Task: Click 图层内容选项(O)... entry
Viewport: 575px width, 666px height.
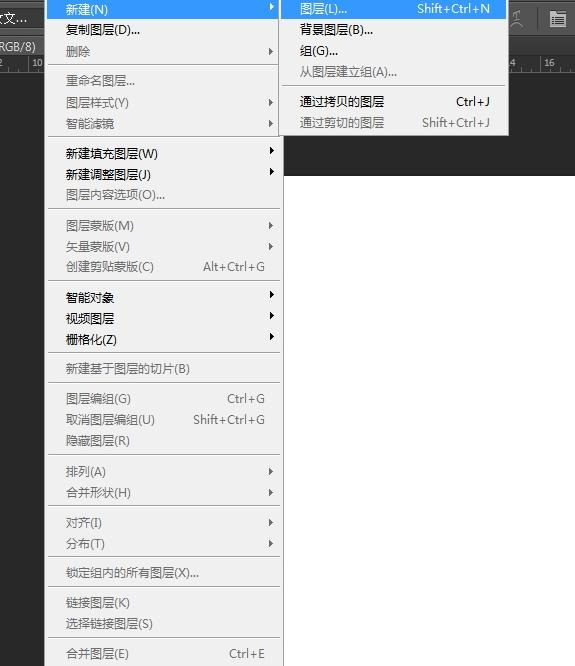Action: point(163,195)
